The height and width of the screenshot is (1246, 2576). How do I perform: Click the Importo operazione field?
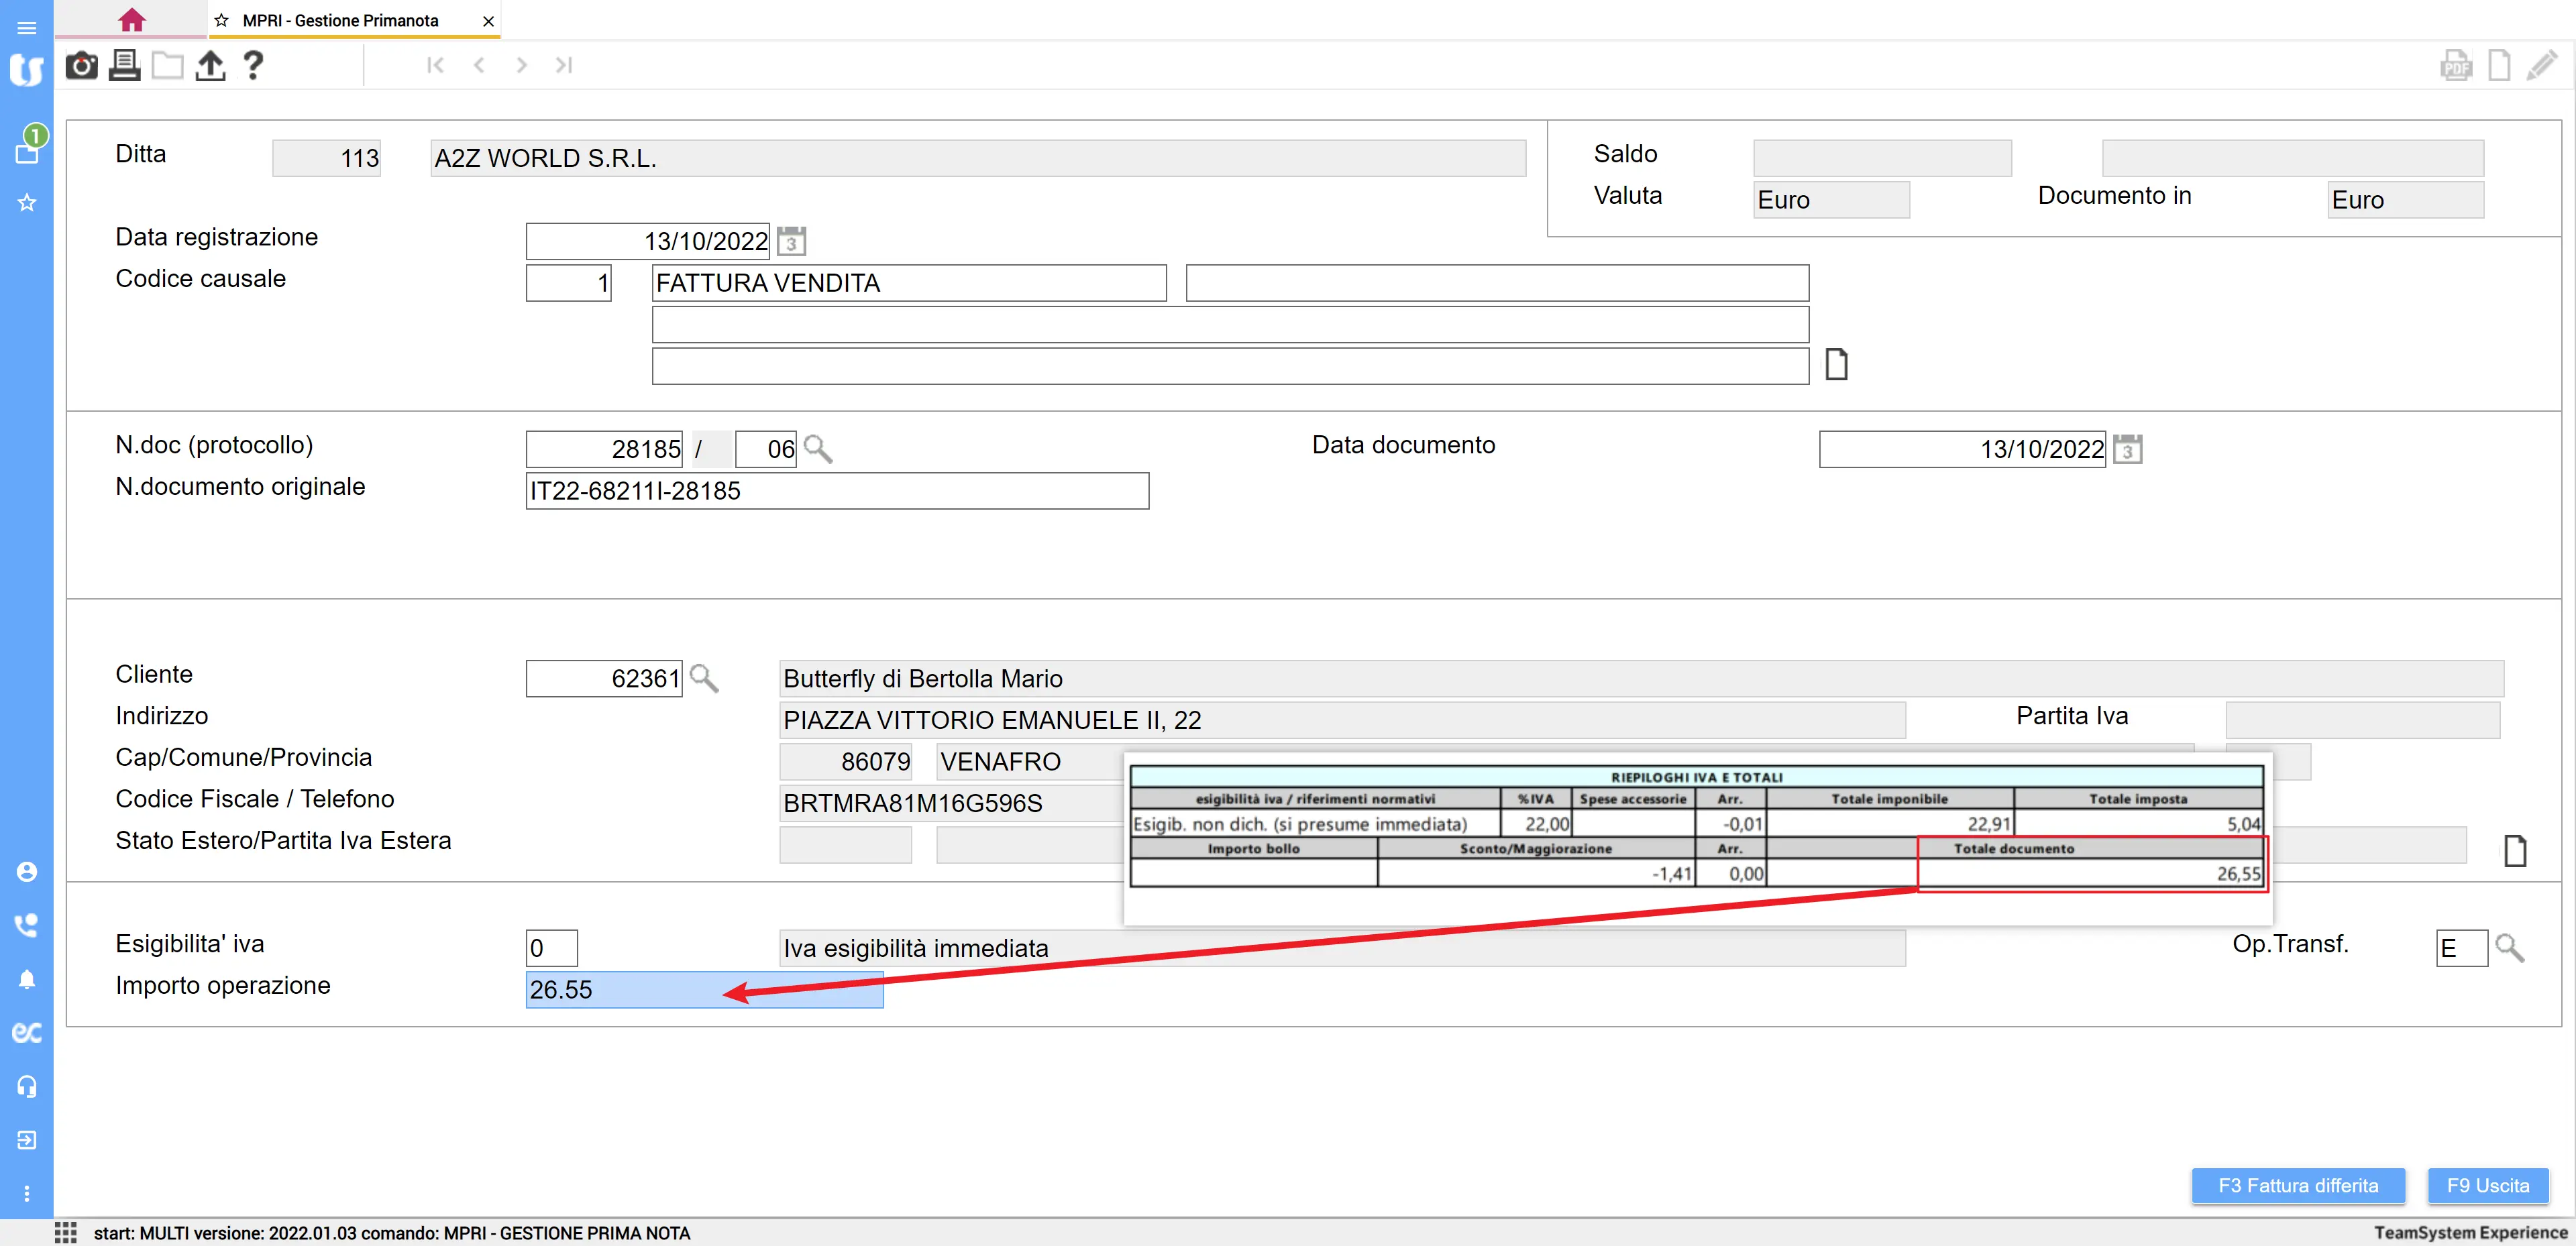[704, 989]
